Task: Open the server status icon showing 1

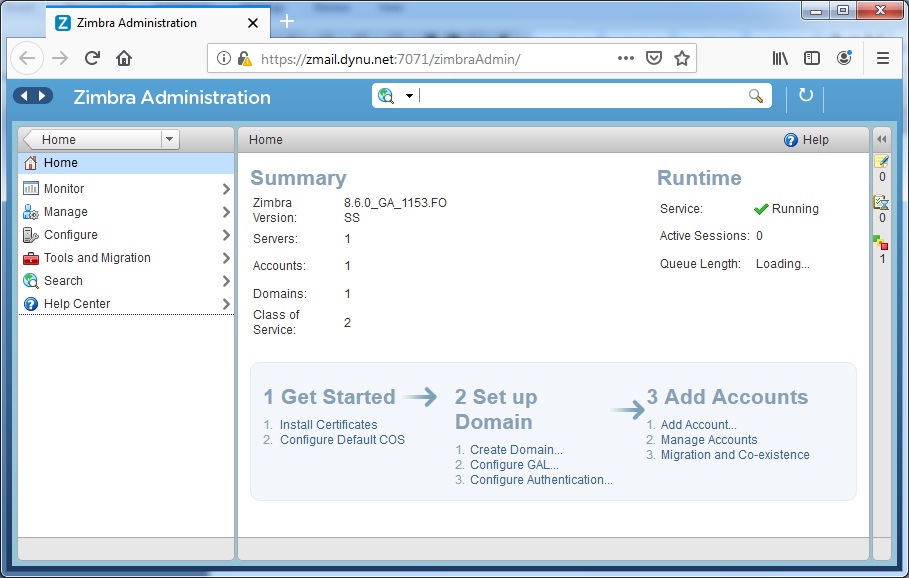Action: [x=881, y=242]
